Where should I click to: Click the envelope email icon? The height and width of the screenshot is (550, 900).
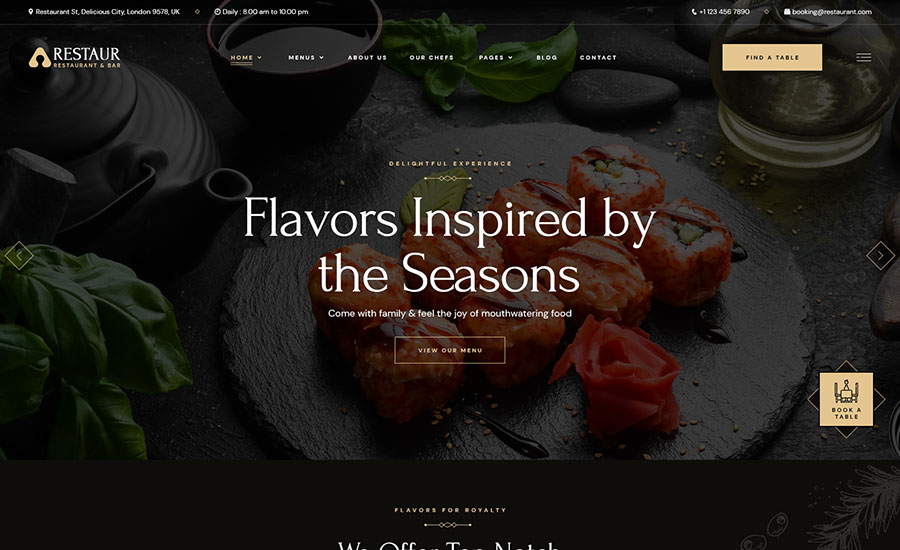coord(787,11)
